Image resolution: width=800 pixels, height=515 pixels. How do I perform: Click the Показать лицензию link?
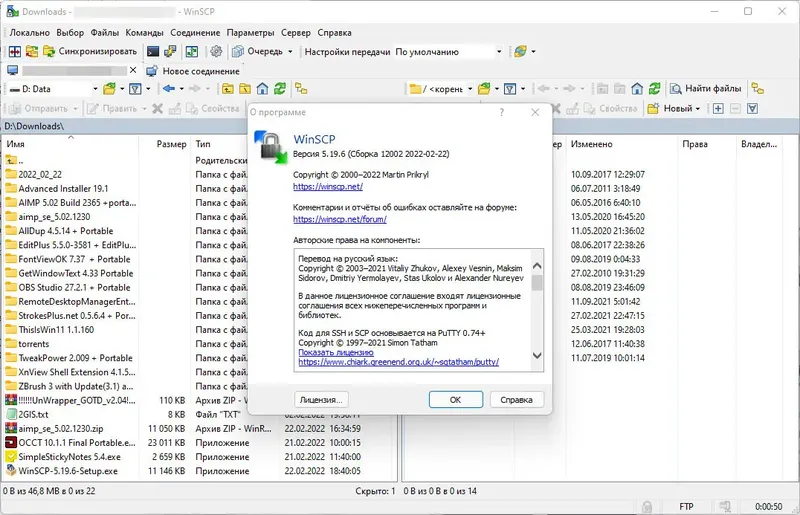click(336, 352)
